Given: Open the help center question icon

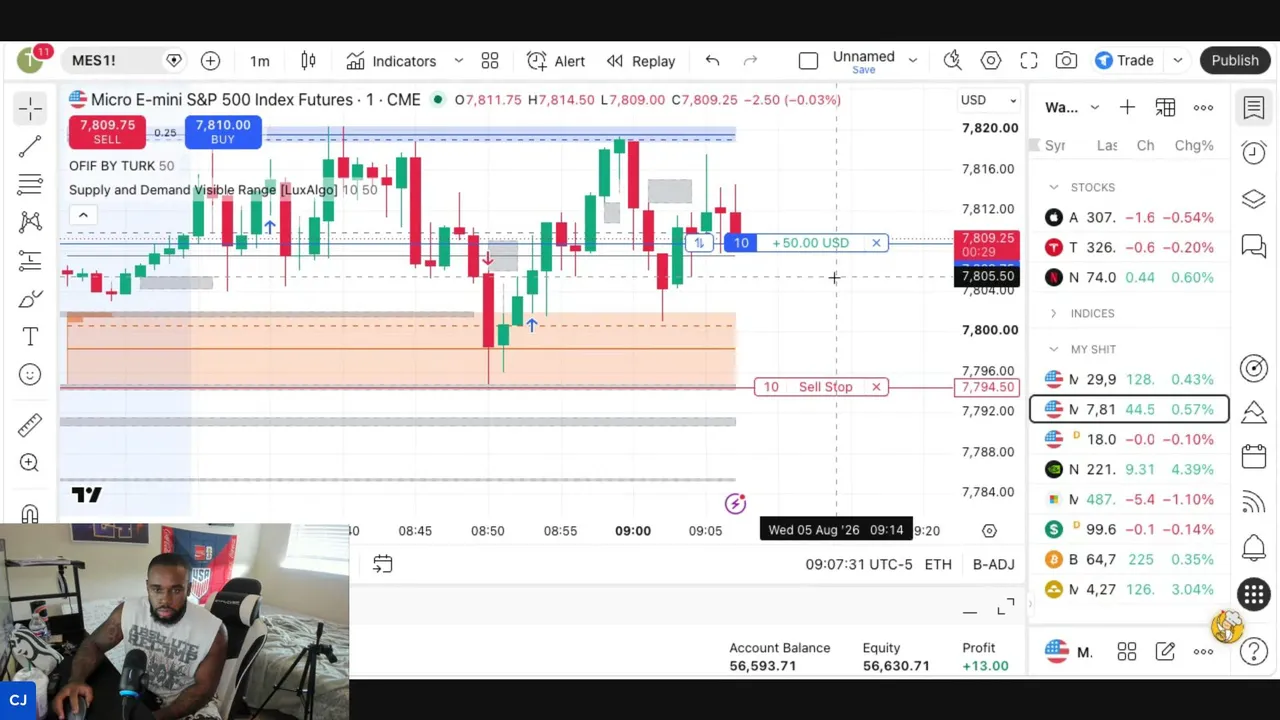Looking at the screenshot, I should pos(1254,652).
